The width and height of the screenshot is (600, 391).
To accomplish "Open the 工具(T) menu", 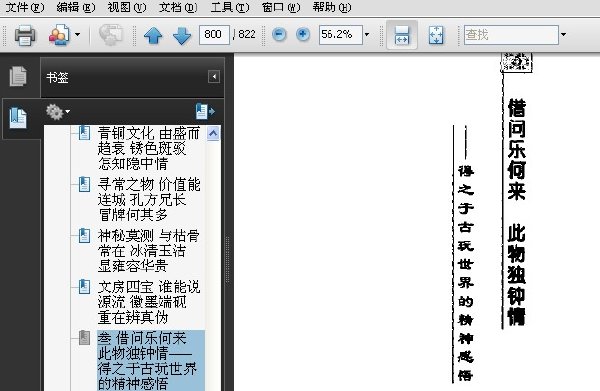I will point(229,7).
